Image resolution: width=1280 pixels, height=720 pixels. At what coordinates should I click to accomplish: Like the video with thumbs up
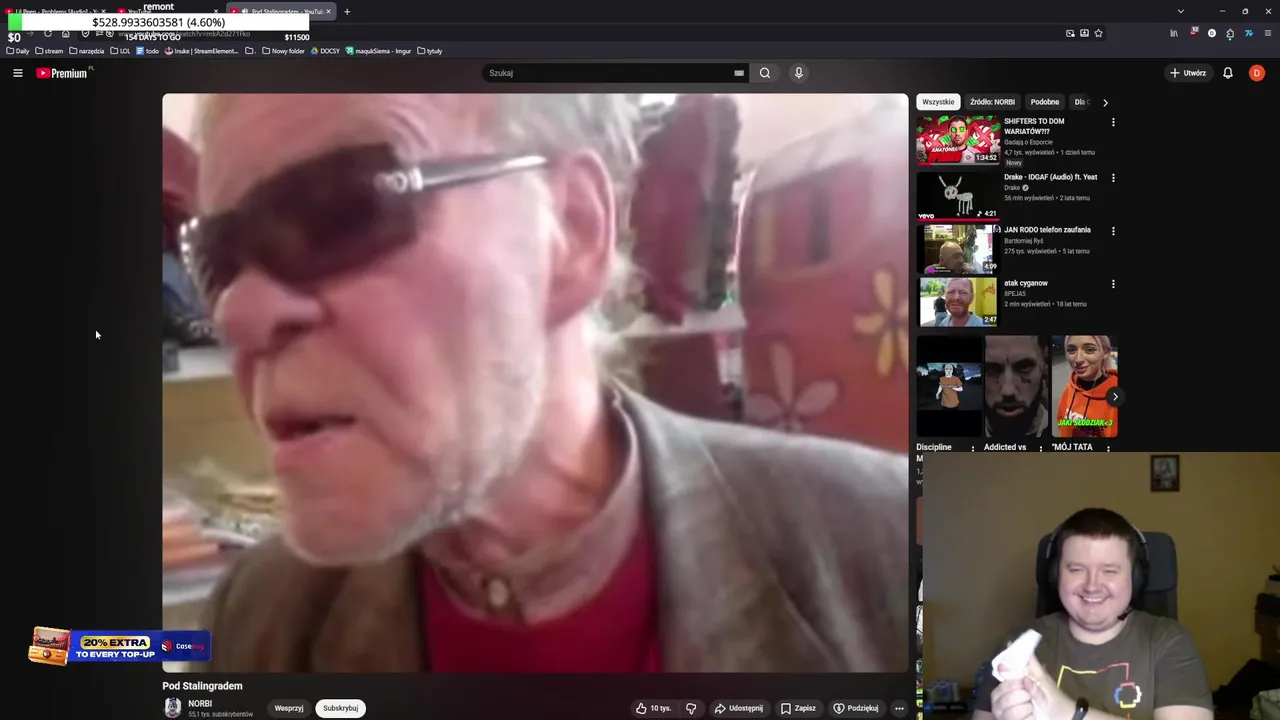(653, 708)
